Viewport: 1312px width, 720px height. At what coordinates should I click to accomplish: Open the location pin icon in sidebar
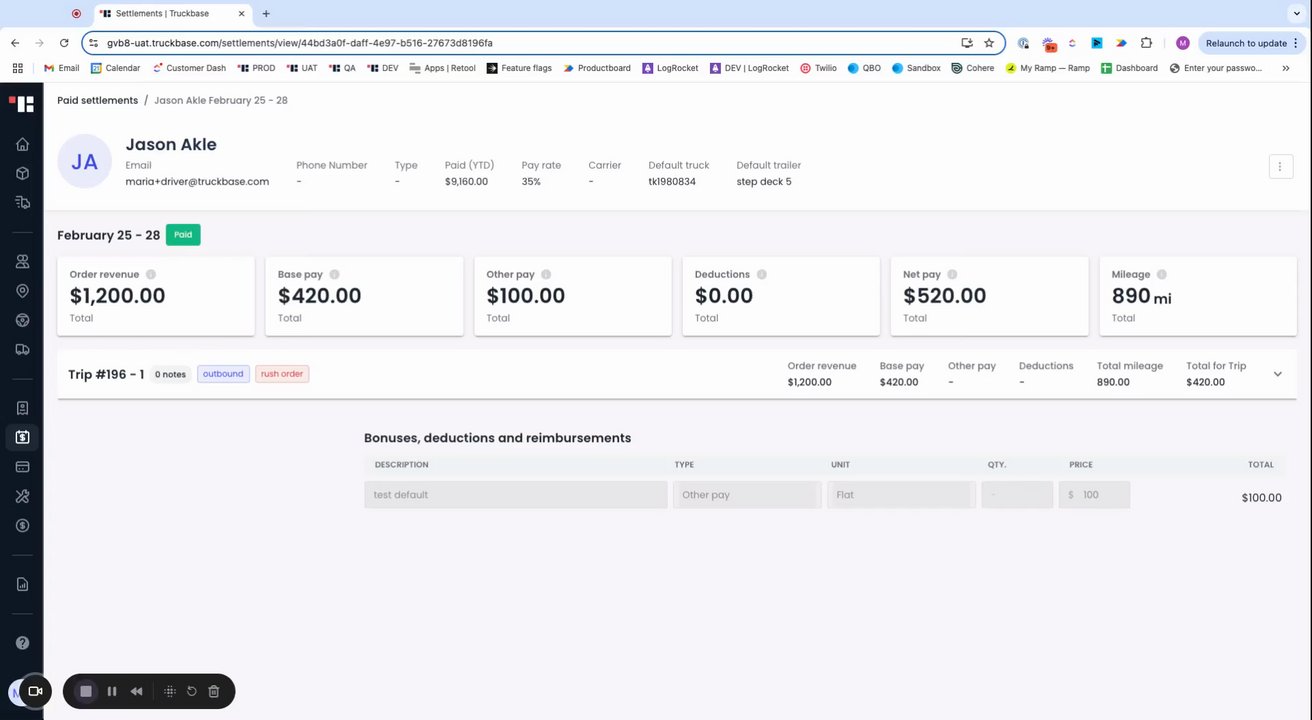point(22,291)
